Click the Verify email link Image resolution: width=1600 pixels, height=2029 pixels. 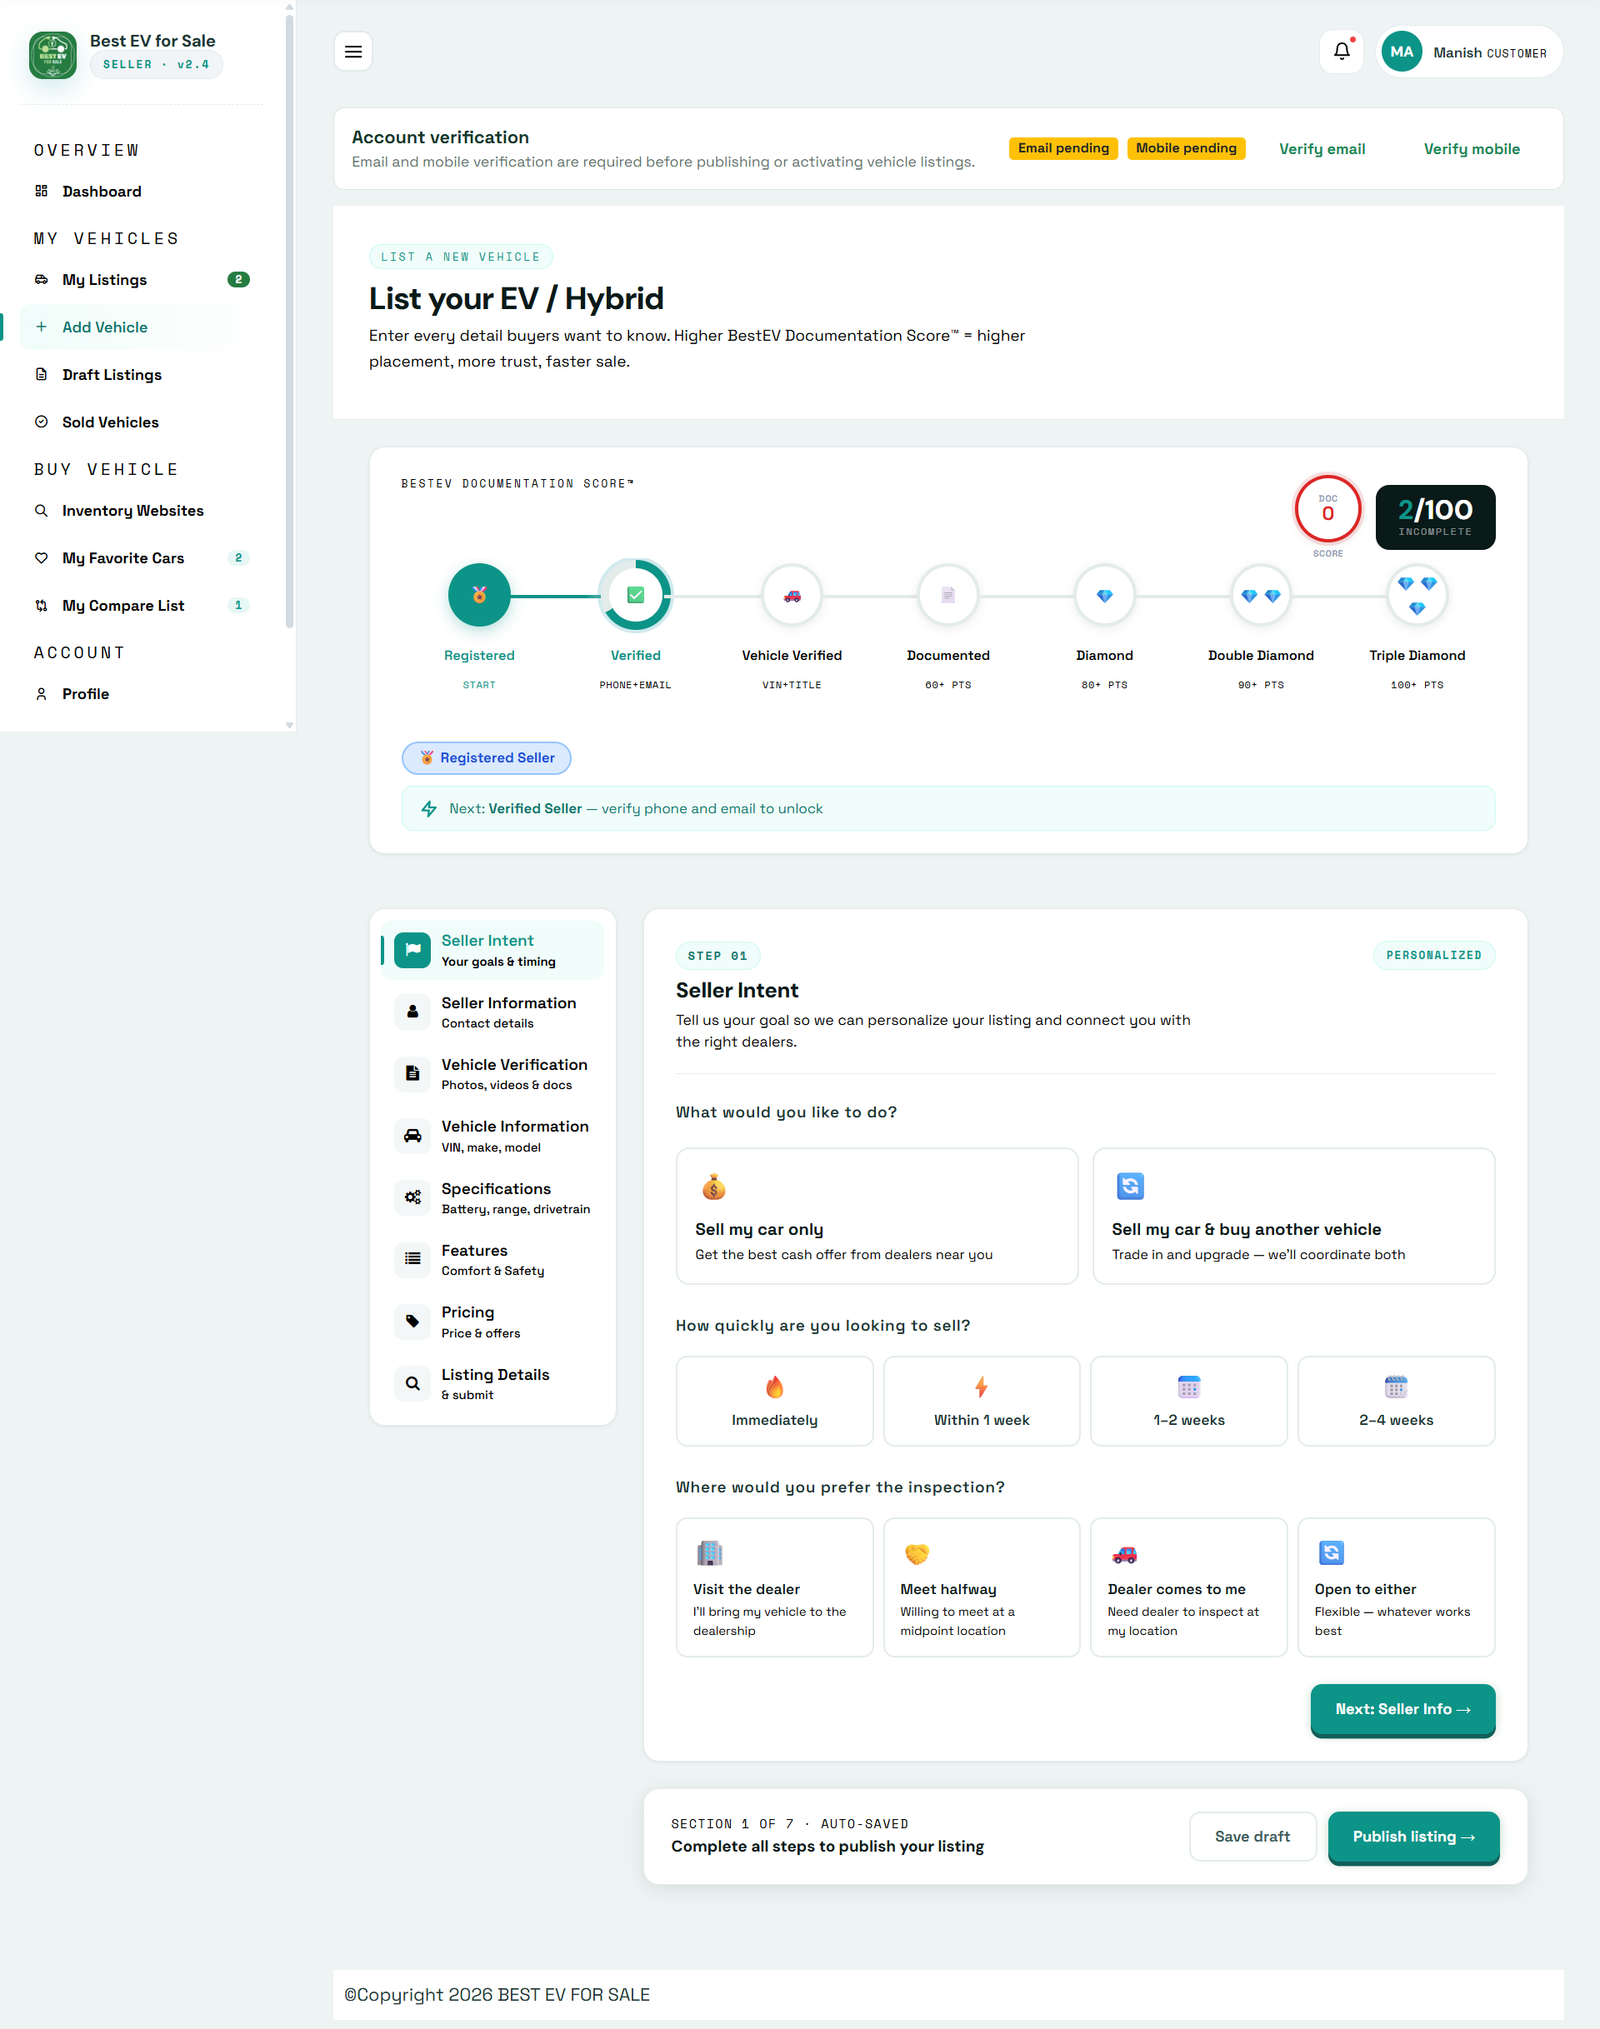(x=1322, y=149)
